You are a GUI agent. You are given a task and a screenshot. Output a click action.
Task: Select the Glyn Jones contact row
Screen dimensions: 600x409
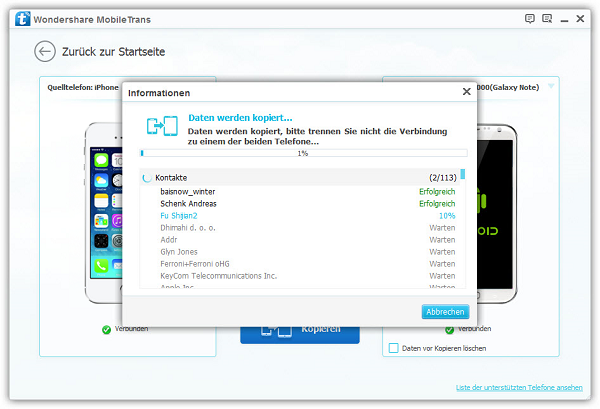(300, 252)
